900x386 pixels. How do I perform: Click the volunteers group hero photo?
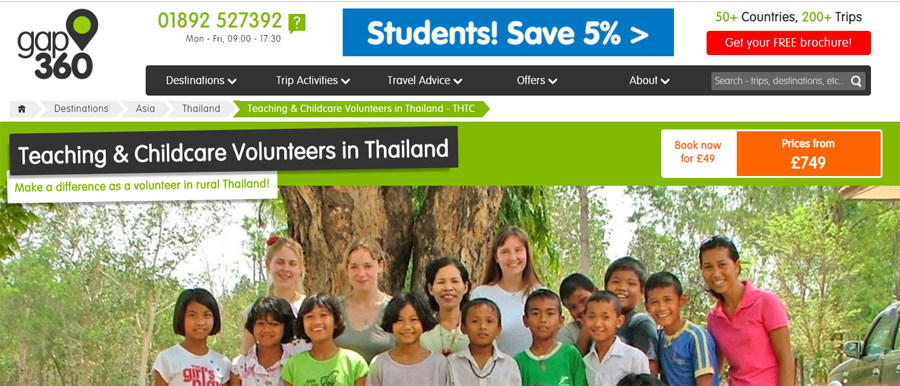pyautogui.click(x=450, y=285)
